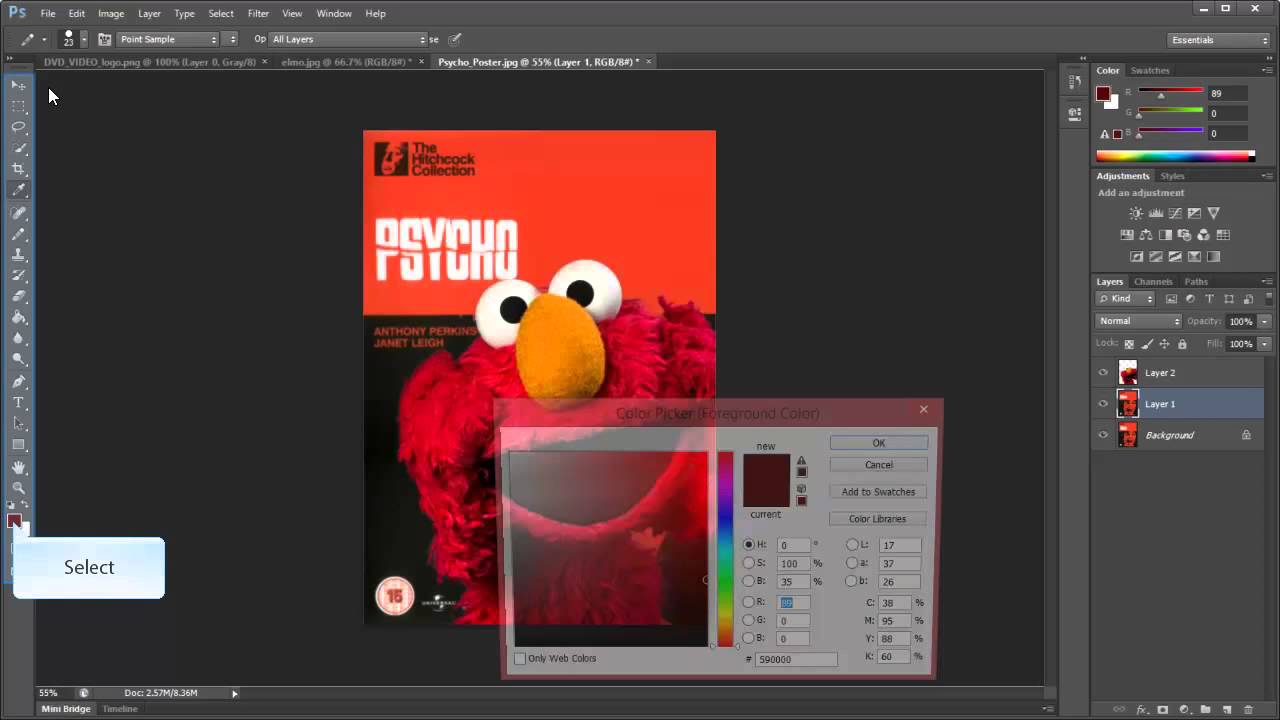Open the Color panel flyout menu

[x=1266, y=70]
